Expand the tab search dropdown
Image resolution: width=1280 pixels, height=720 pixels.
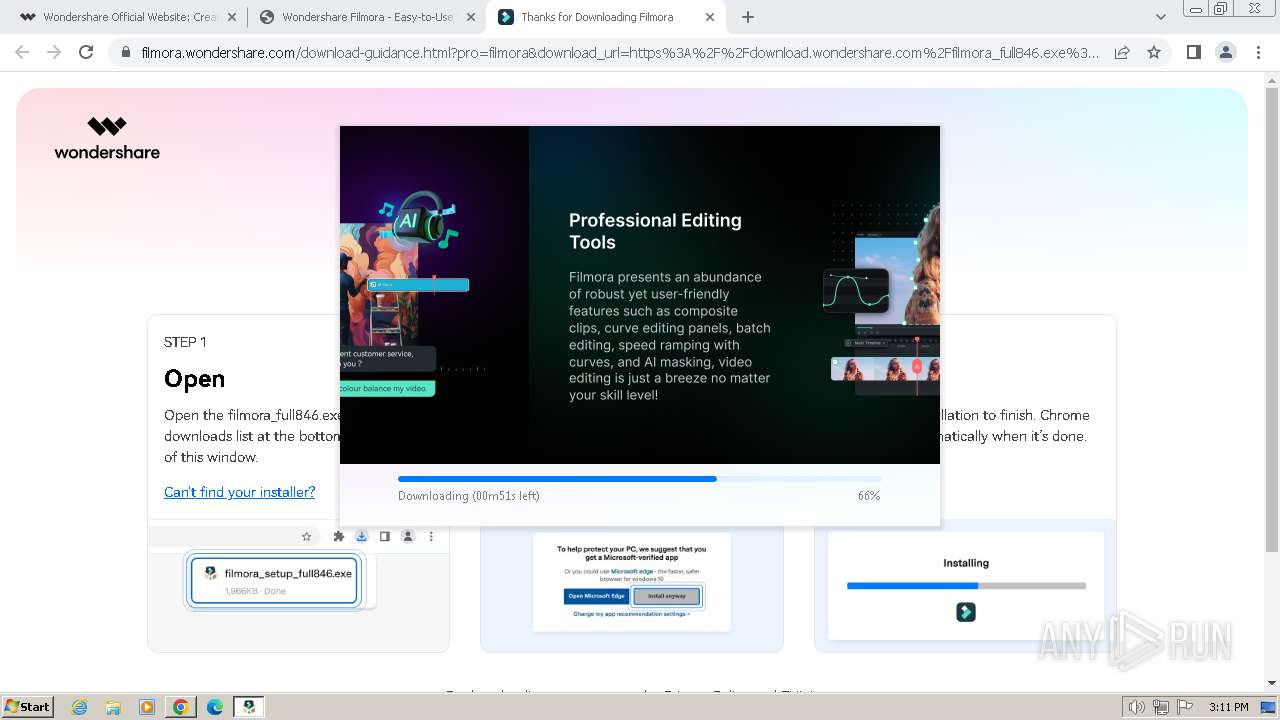pyautogui.click(x=1161, y=17)
